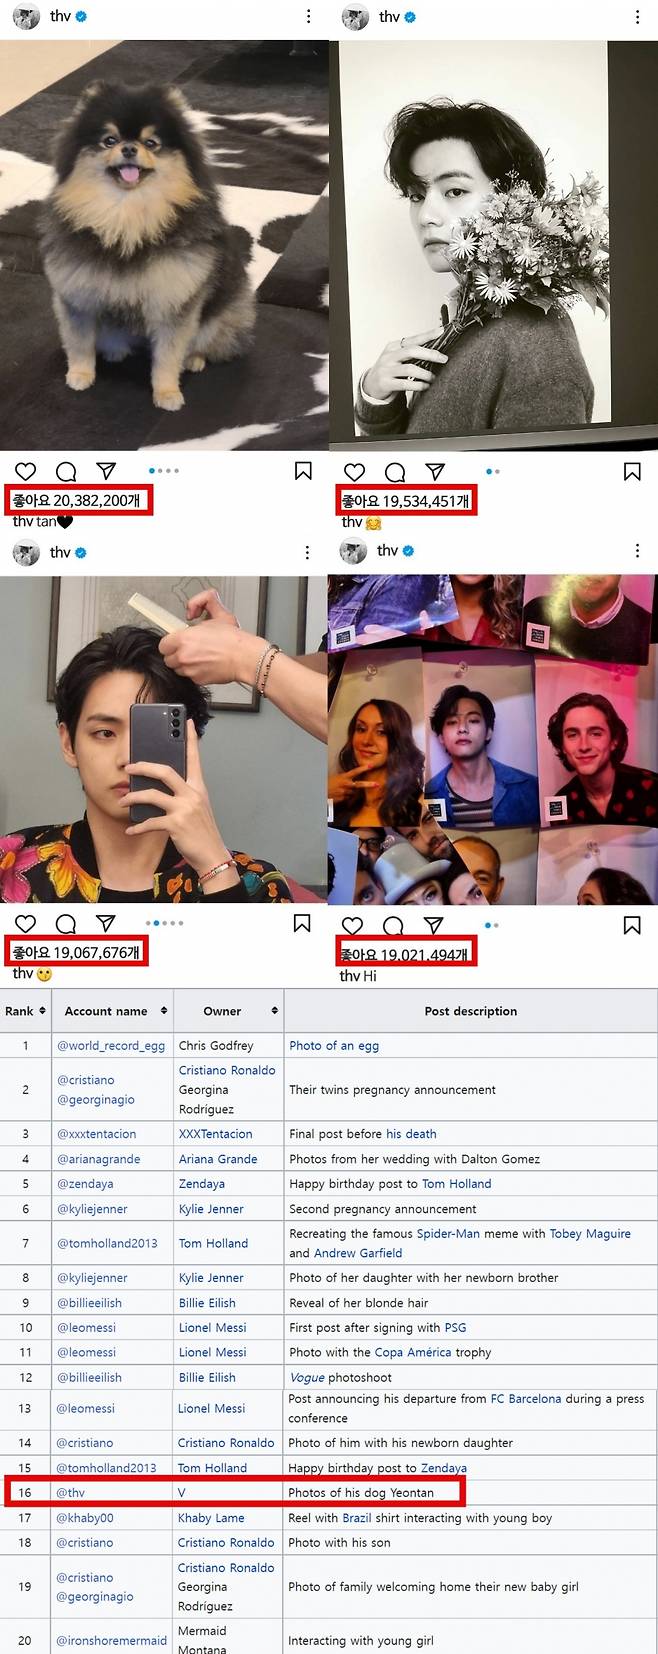
Task: Open comments on the dog photo post
Action: pos(66,471)
